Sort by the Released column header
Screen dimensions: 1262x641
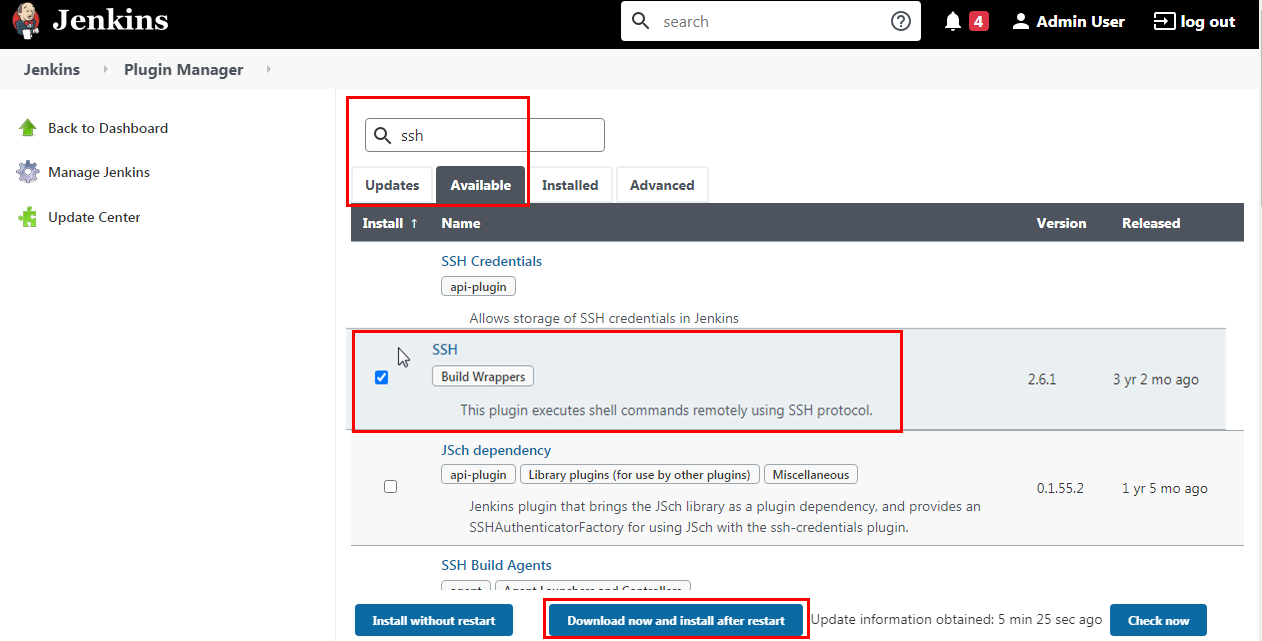pyautogui.click(x=1151, y=223)
